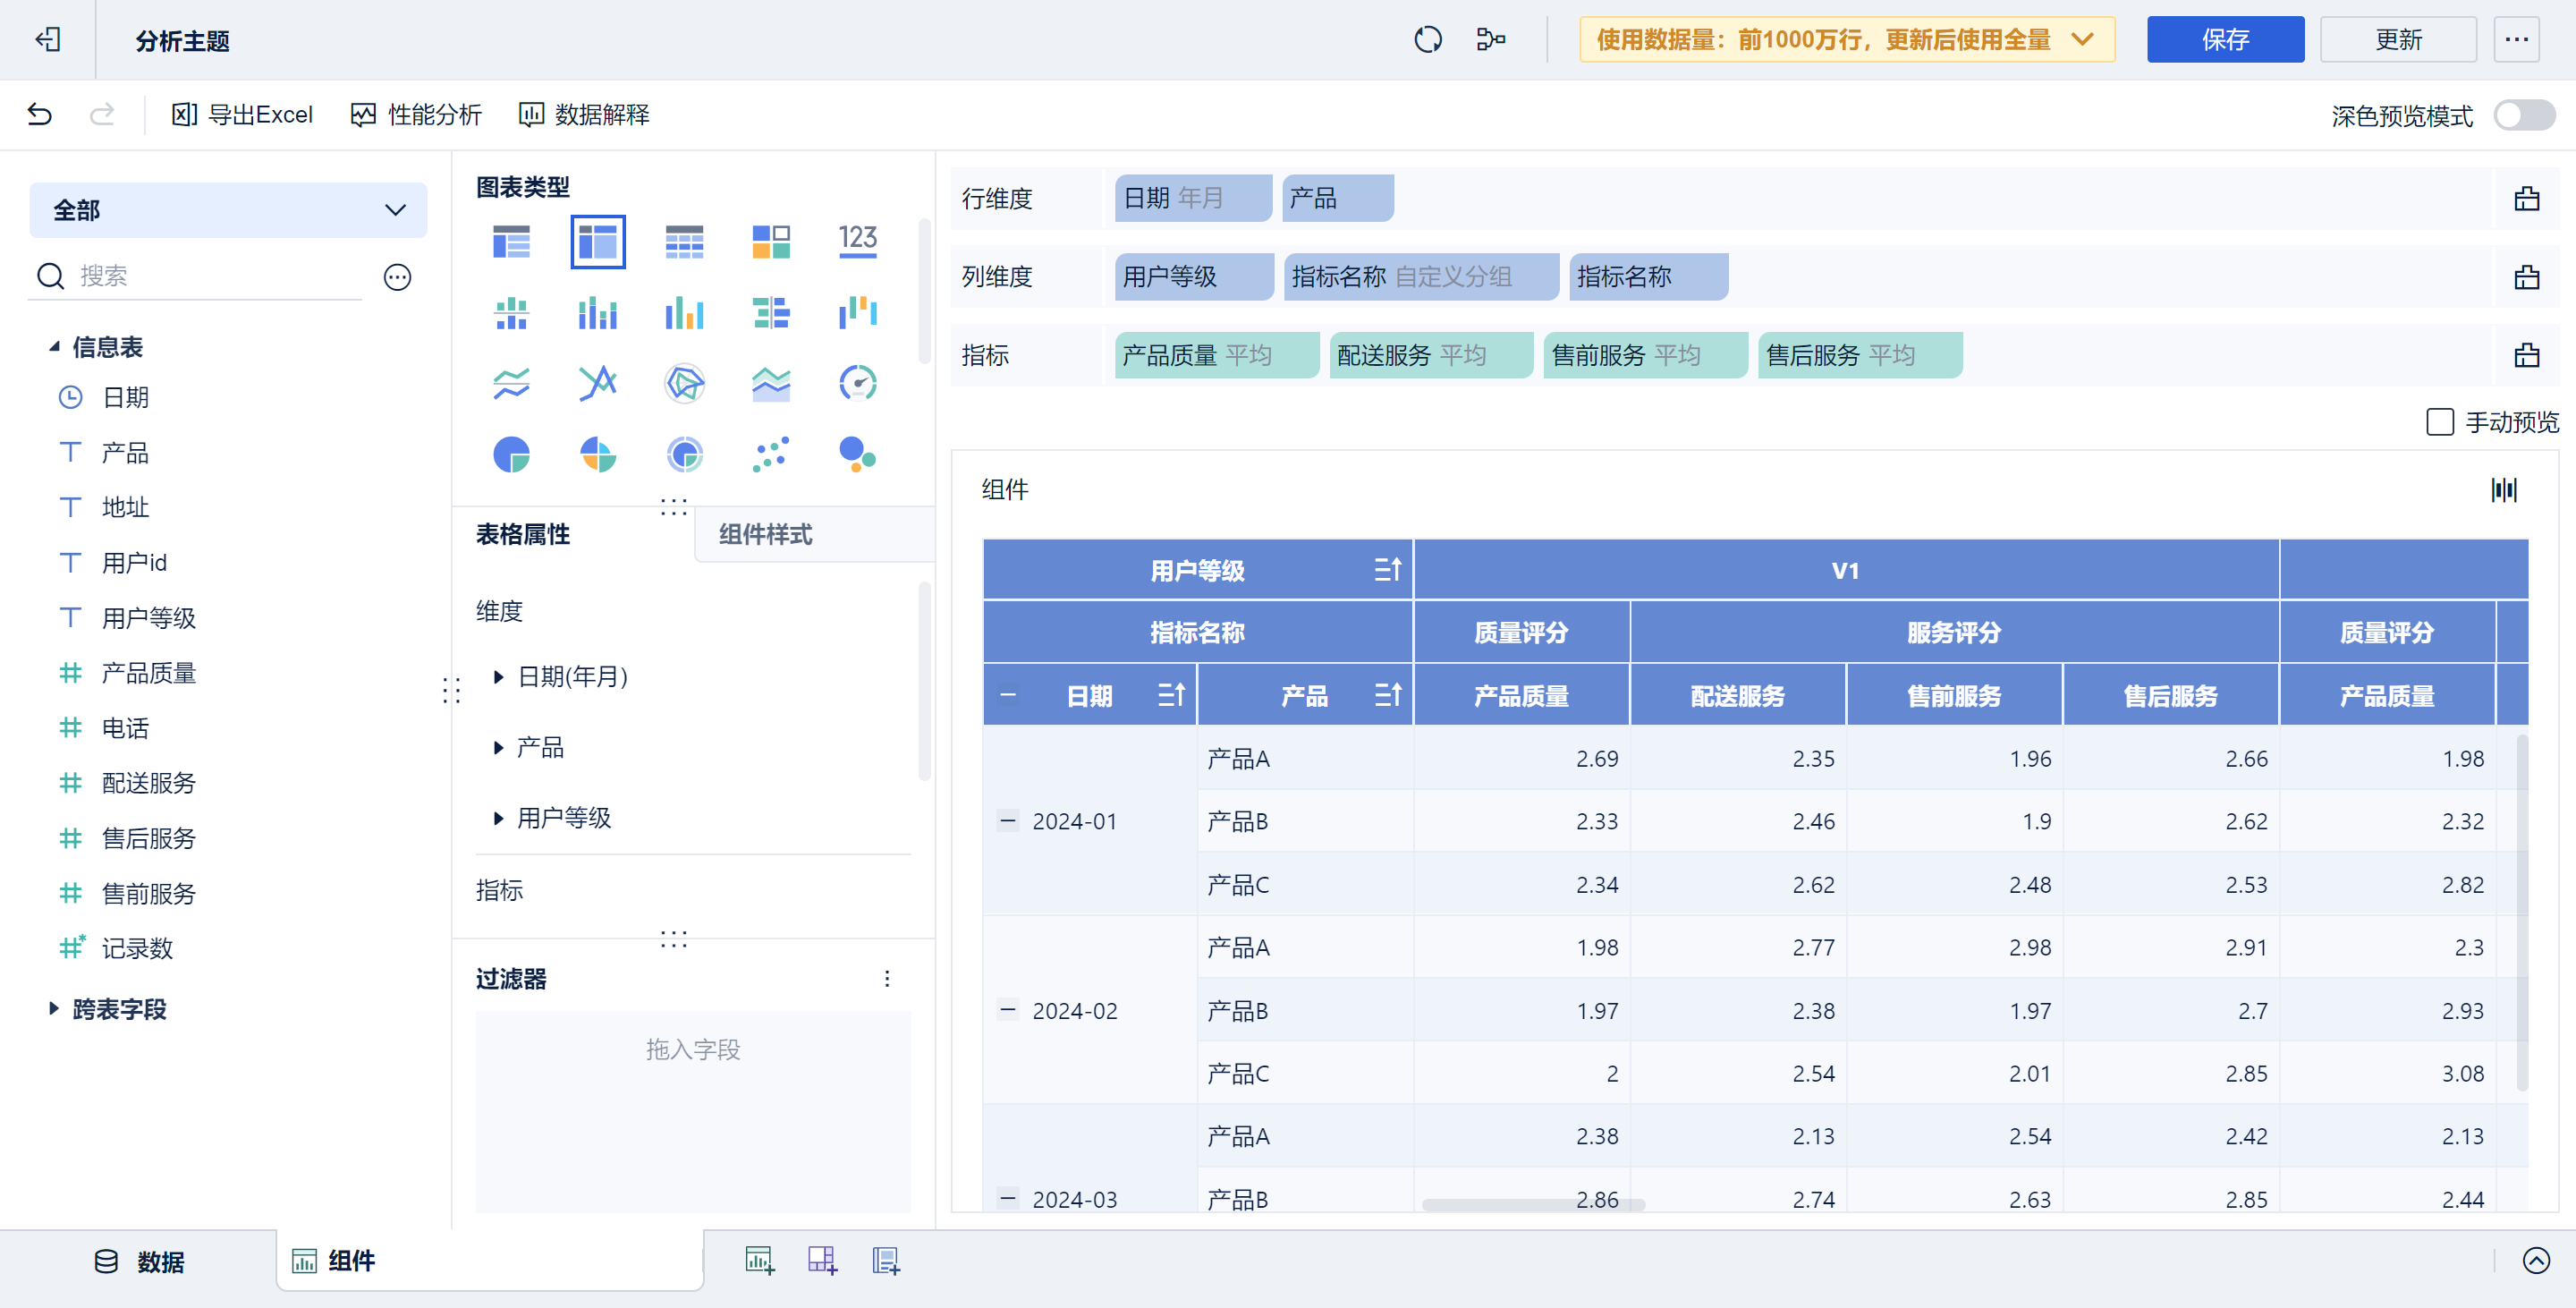
Task: Switch to the 组件样式 tab
Action: click(765, 535)
